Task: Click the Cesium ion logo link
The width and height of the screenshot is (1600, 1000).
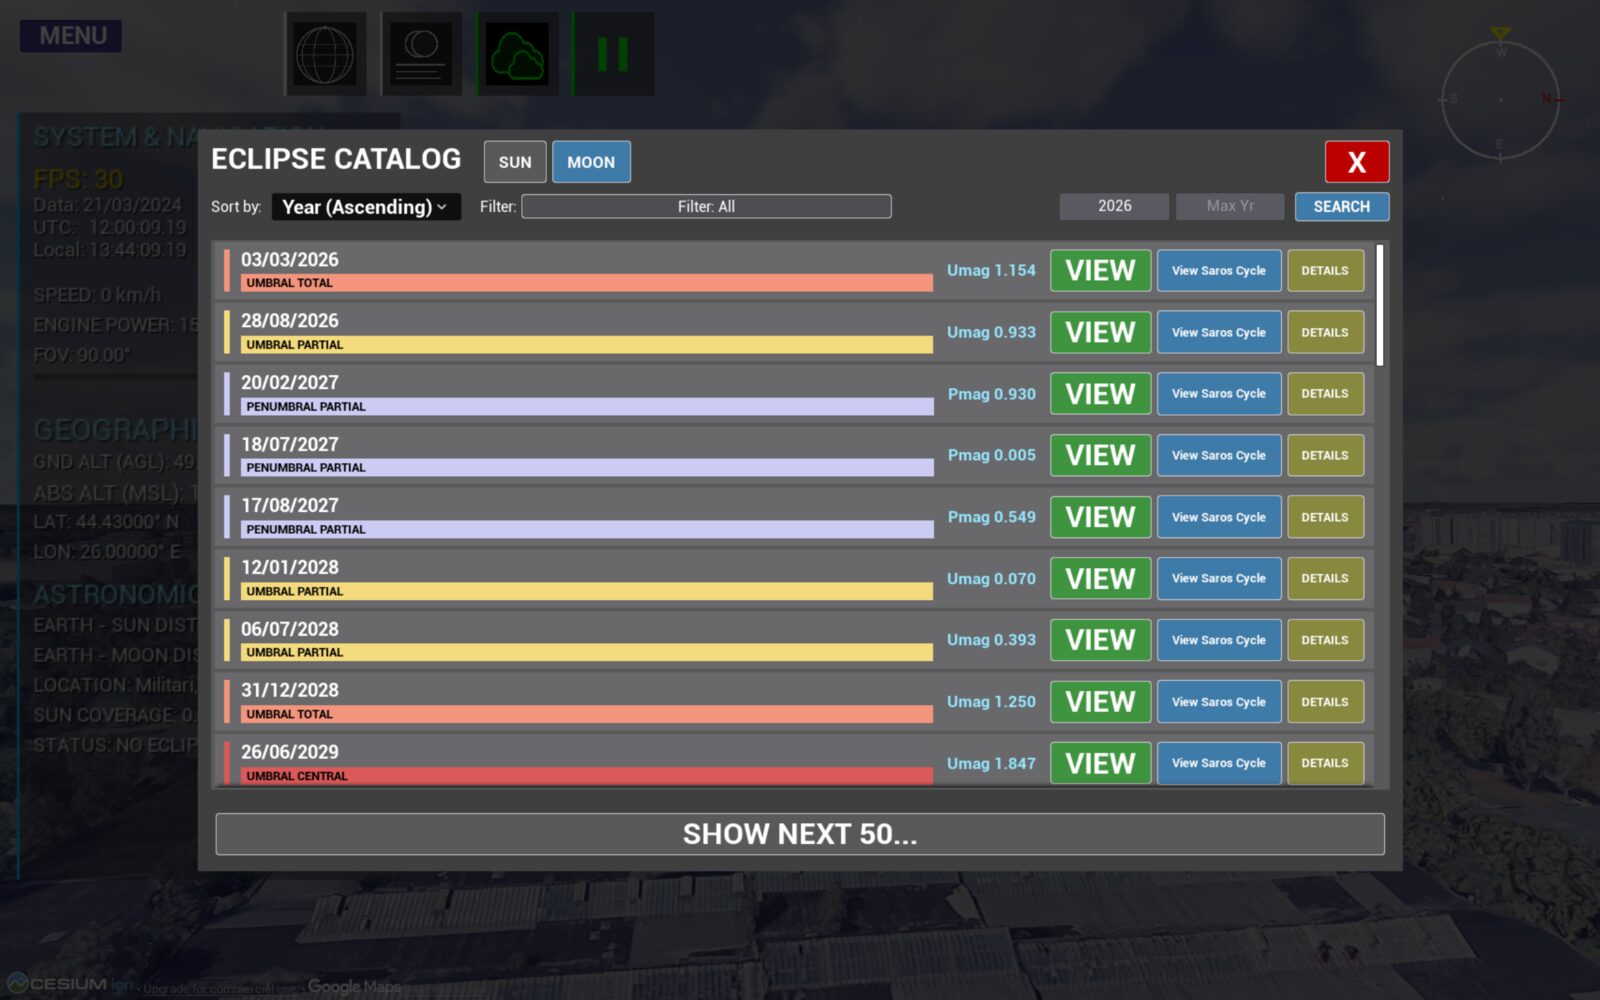Action: pyautogui.click(x=70, y=984)
